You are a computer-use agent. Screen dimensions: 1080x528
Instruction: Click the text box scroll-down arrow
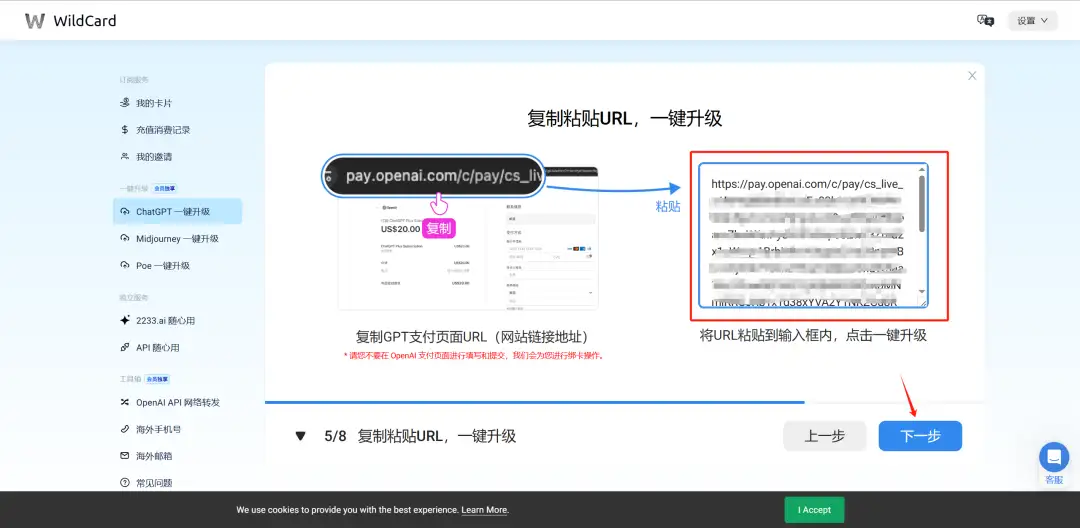tap(922, 292)
